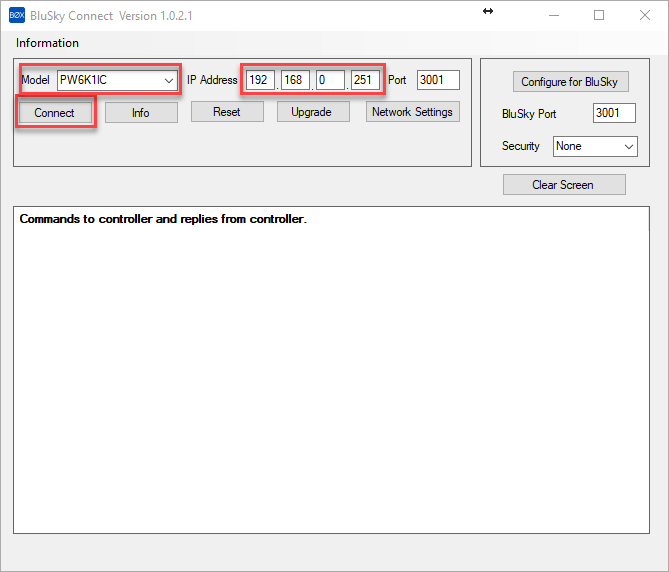Click the first IP octet field showing 192
This screenshot has height=572, width=669.
(x=260, y=80)
